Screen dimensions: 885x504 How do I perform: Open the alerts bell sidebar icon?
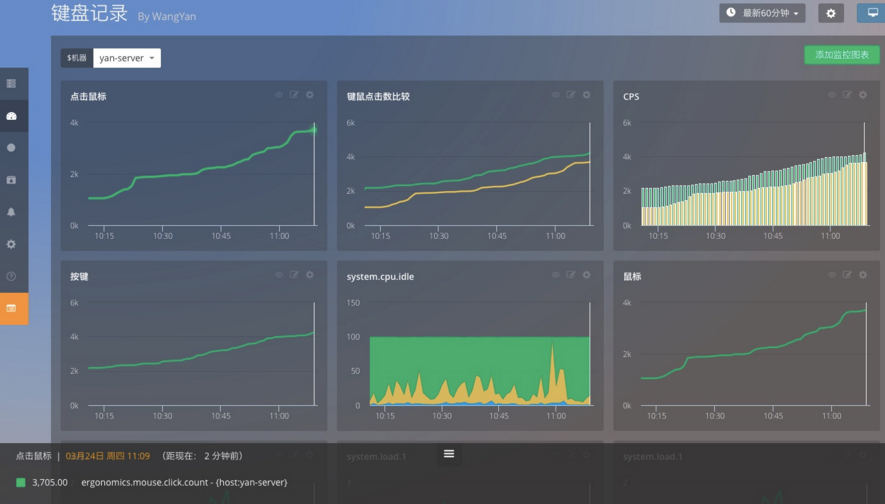pos(11,212)
